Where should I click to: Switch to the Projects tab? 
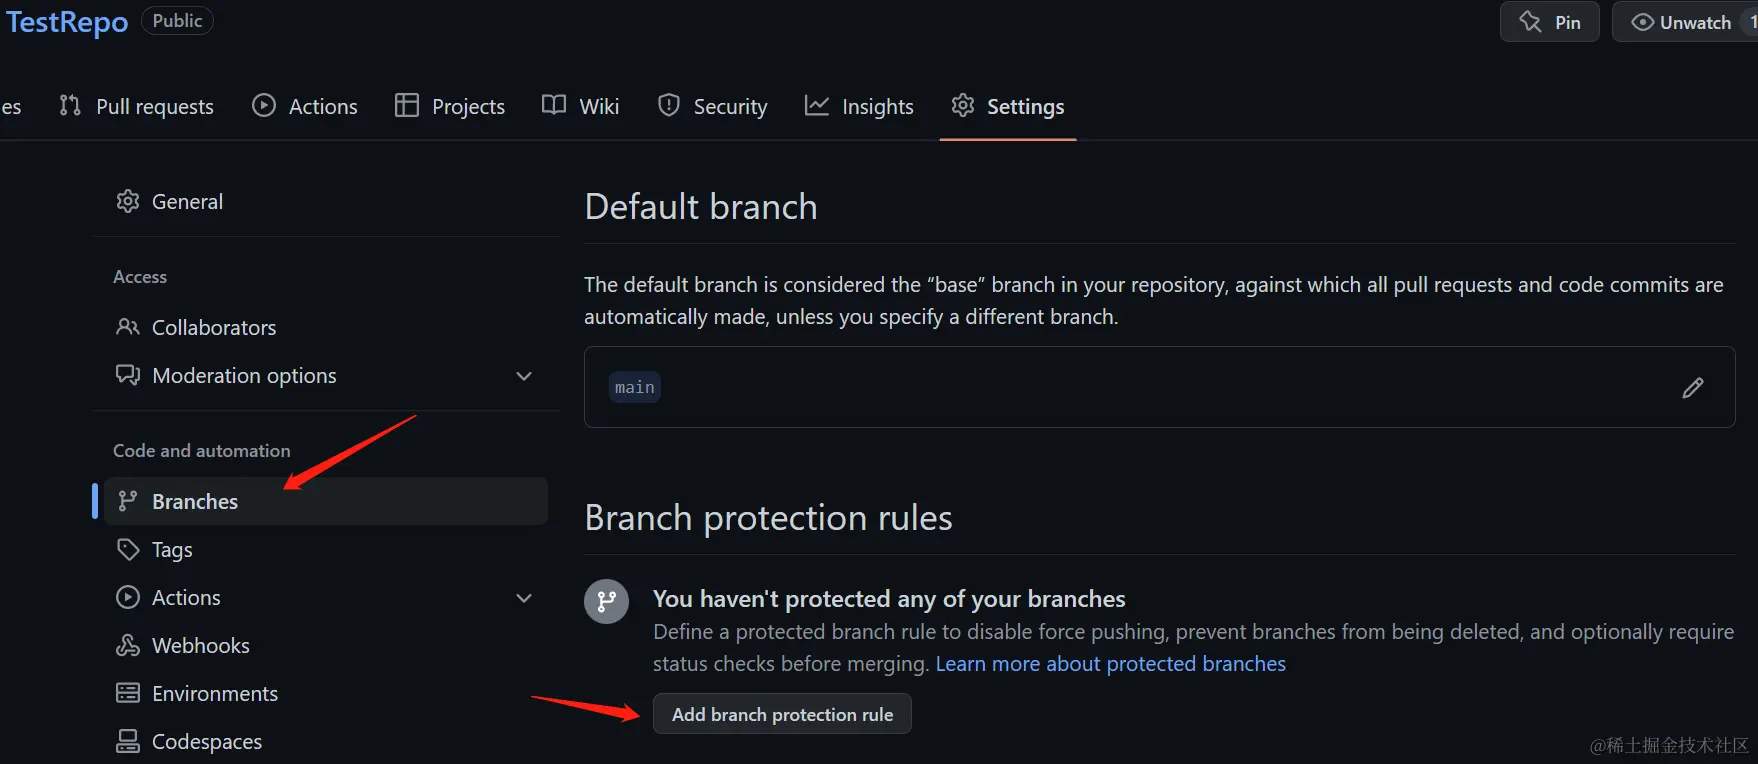(x=449, y=106)
